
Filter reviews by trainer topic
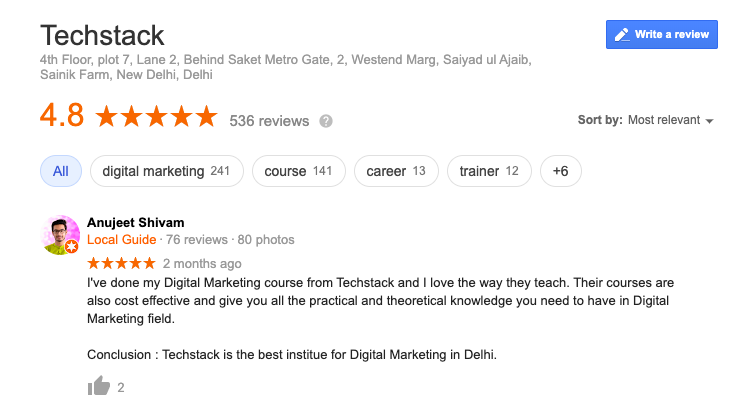pos(489,171)
